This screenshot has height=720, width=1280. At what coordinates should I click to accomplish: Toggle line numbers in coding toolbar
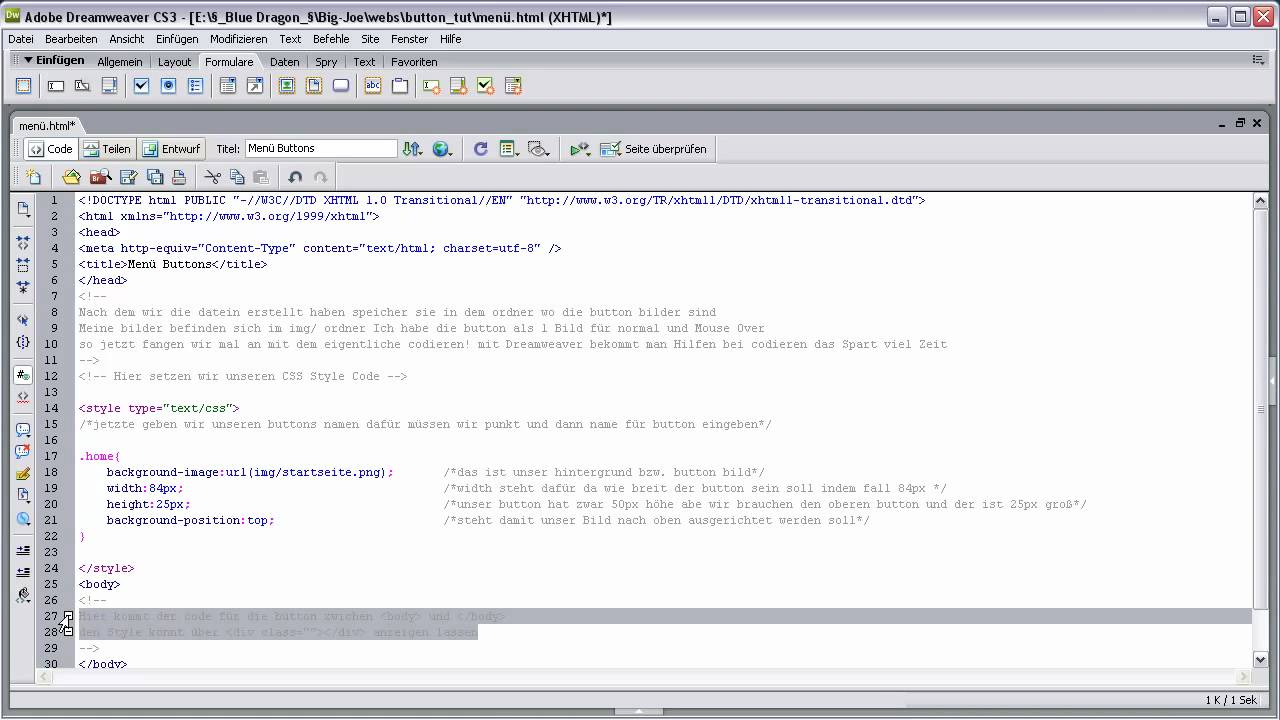coord(23,375)
